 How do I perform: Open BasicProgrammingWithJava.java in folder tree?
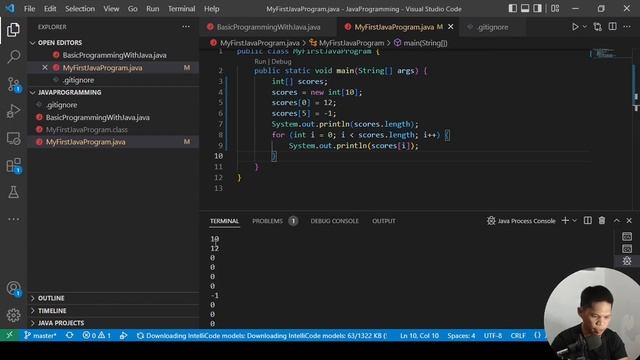(x=98, y=117)
